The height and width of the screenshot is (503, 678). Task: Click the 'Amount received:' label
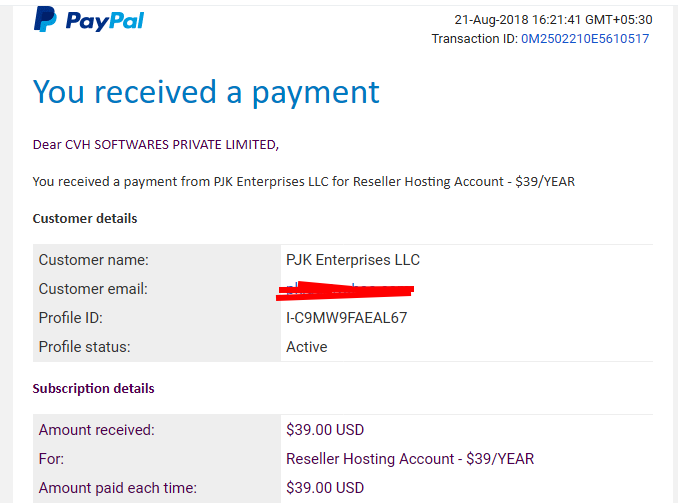pyautogui.click(x=96, y=430)
